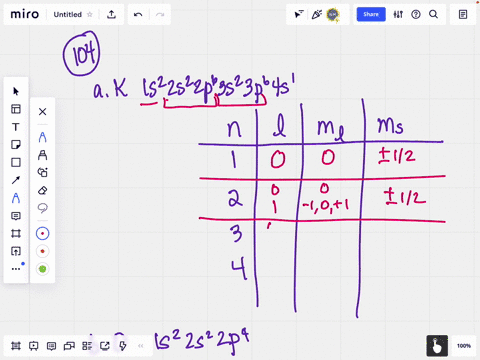Select the Connection line arrow tool
The image size is (480, 360).
coord(16,180)
